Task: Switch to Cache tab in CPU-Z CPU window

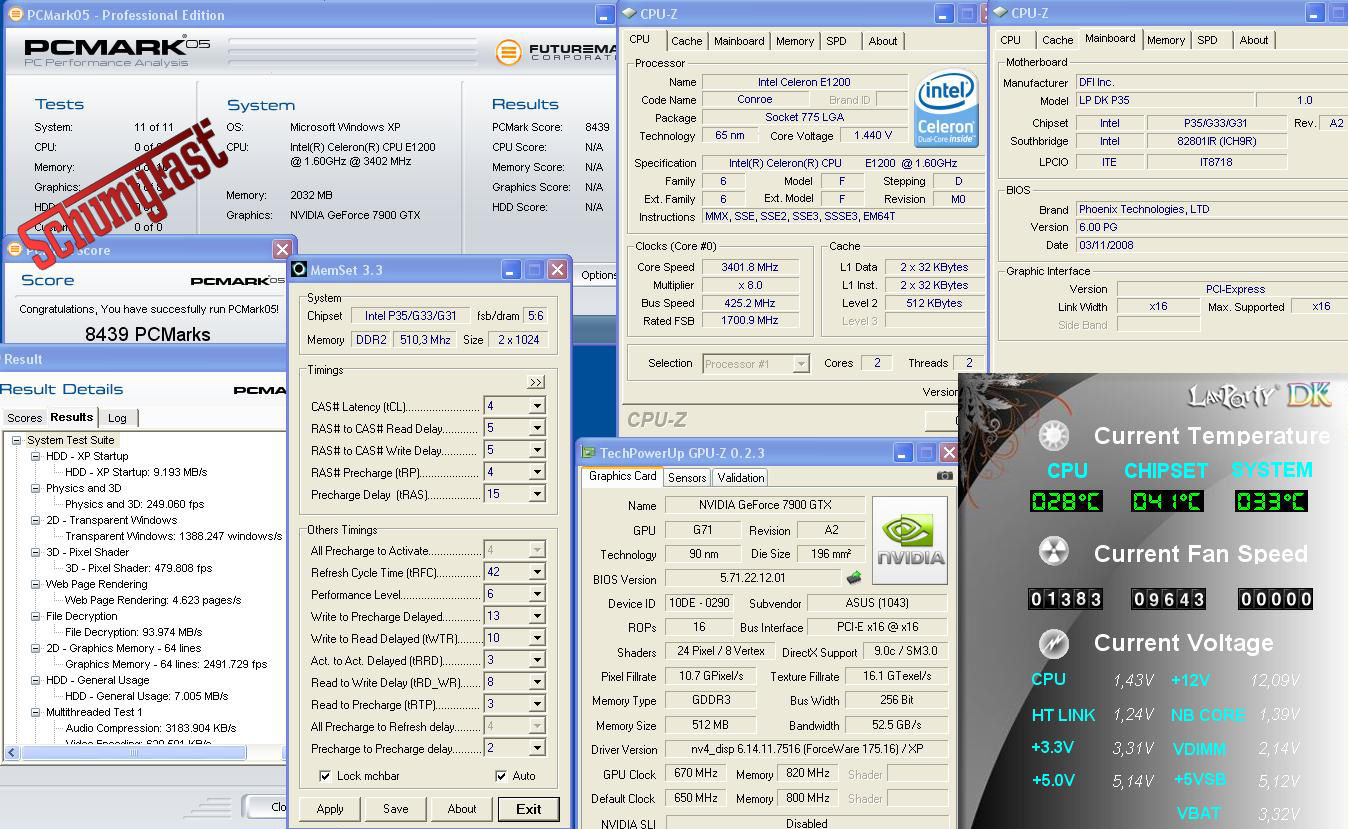Action: point(686,41)
